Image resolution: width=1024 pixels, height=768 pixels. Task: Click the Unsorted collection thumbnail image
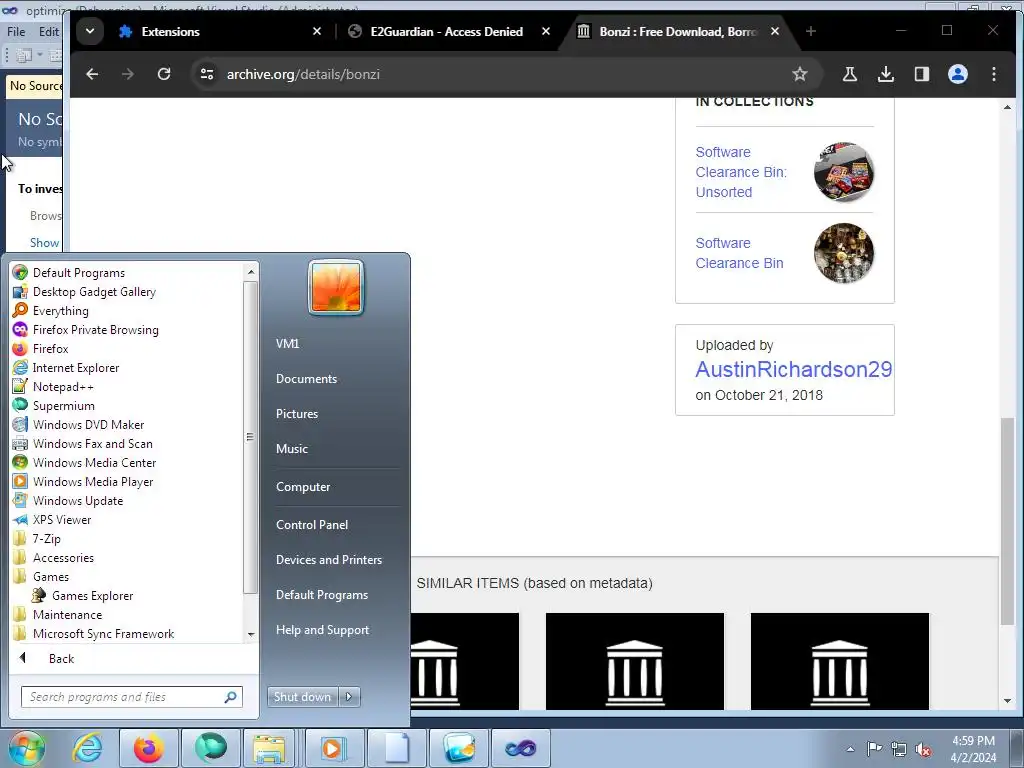844,172
